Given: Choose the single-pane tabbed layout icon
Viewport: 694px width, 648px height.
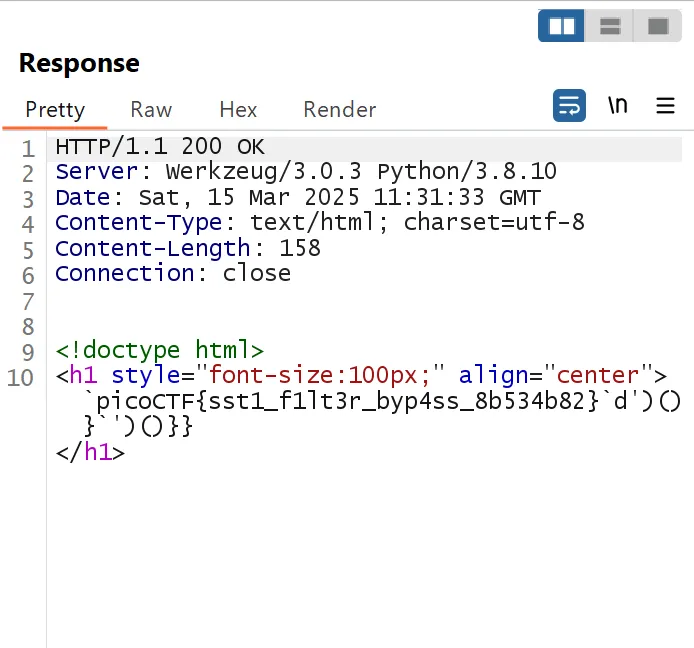Looking at the screenshot, I should pos(657,26).
